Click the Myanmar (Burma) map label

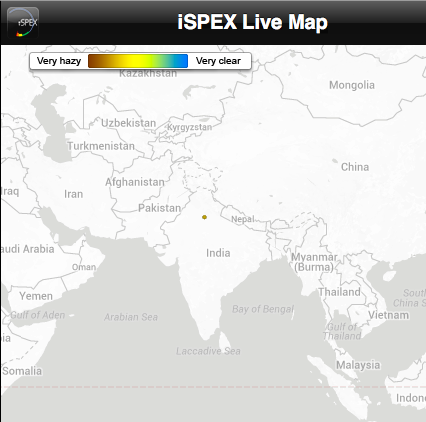click(314, 262)
